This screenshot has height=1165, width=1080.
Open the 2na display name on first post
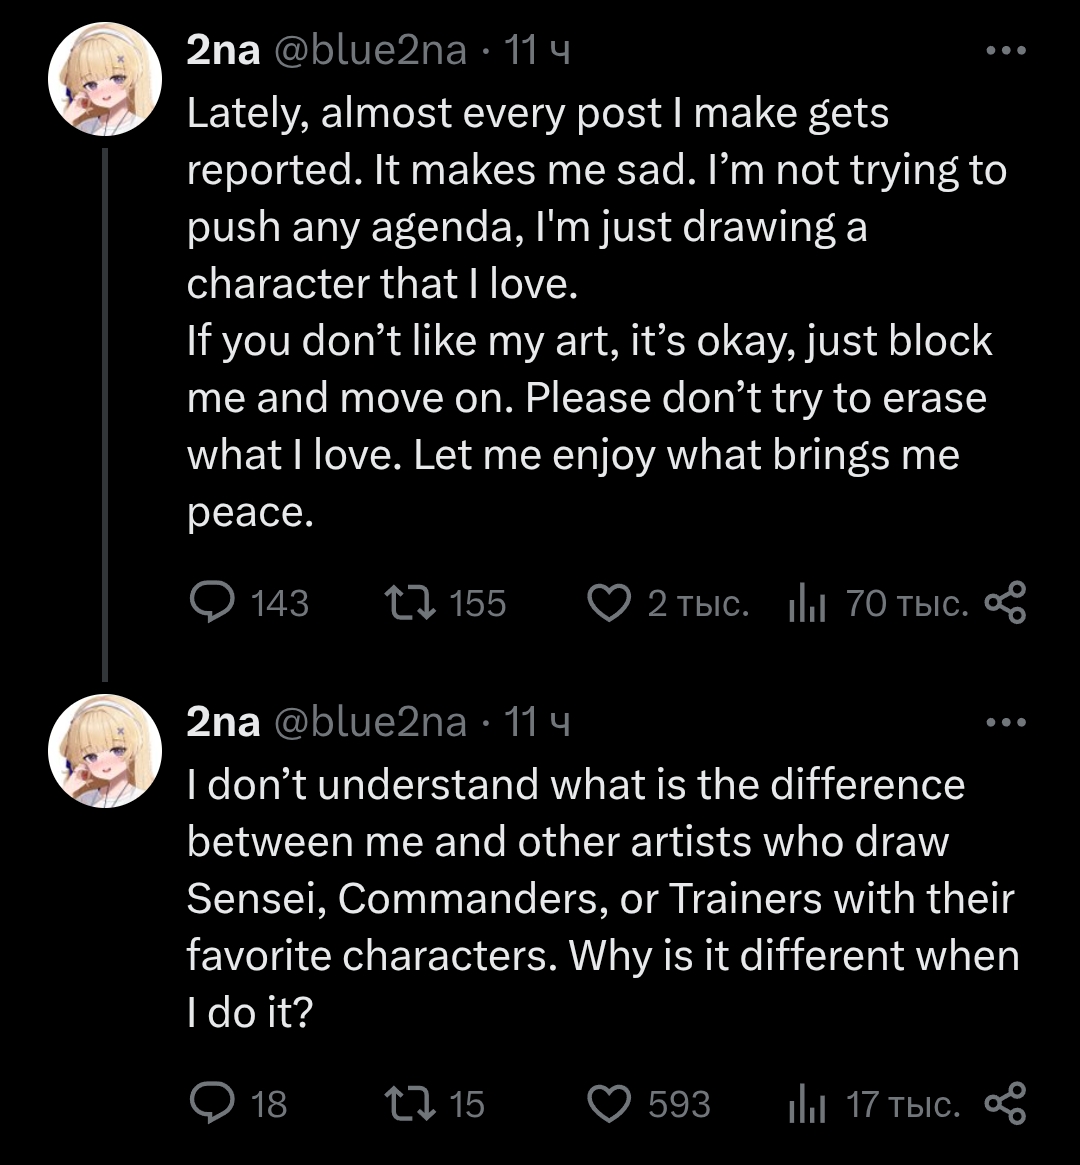tap(223, 50)
